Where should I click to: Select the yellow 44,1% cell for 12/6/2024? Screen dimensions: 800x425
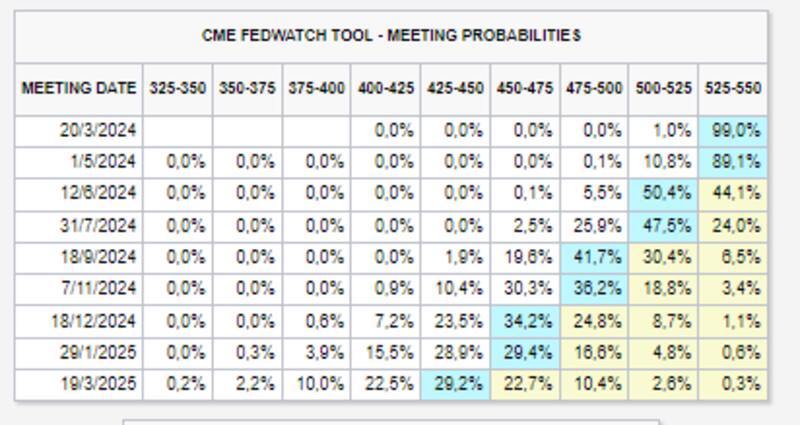pyautogui.click(x=733, y=193)
